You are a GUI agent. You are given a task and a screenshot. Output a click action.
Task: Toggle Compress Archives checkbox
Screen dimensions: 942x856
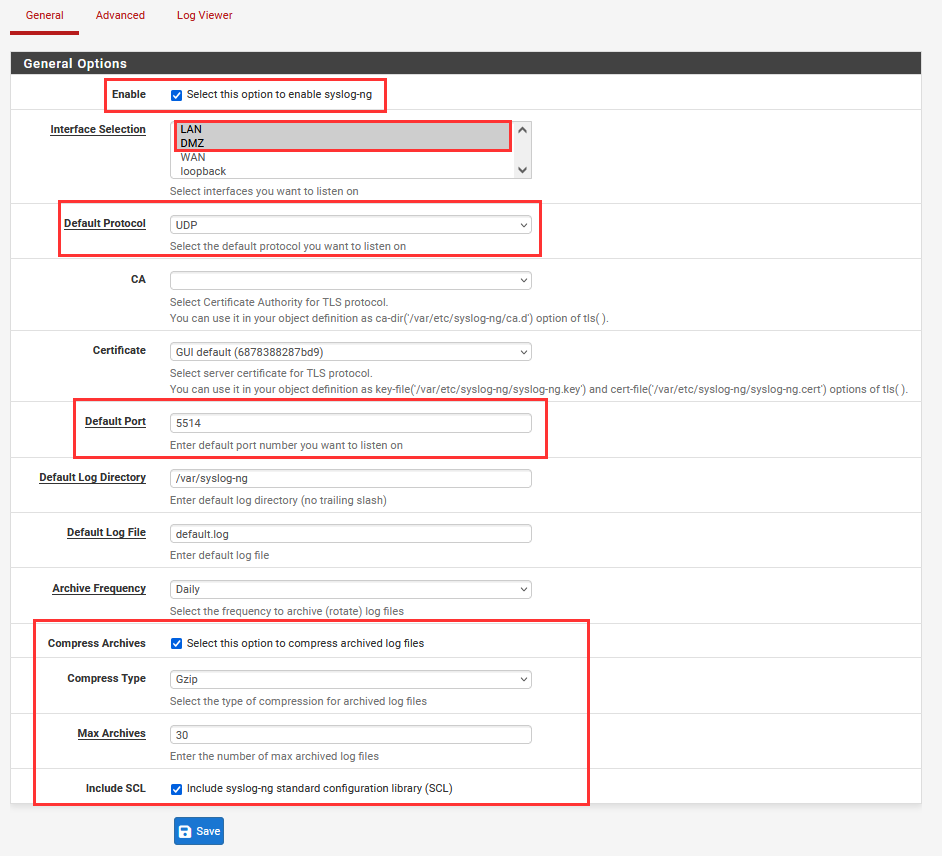177,643
